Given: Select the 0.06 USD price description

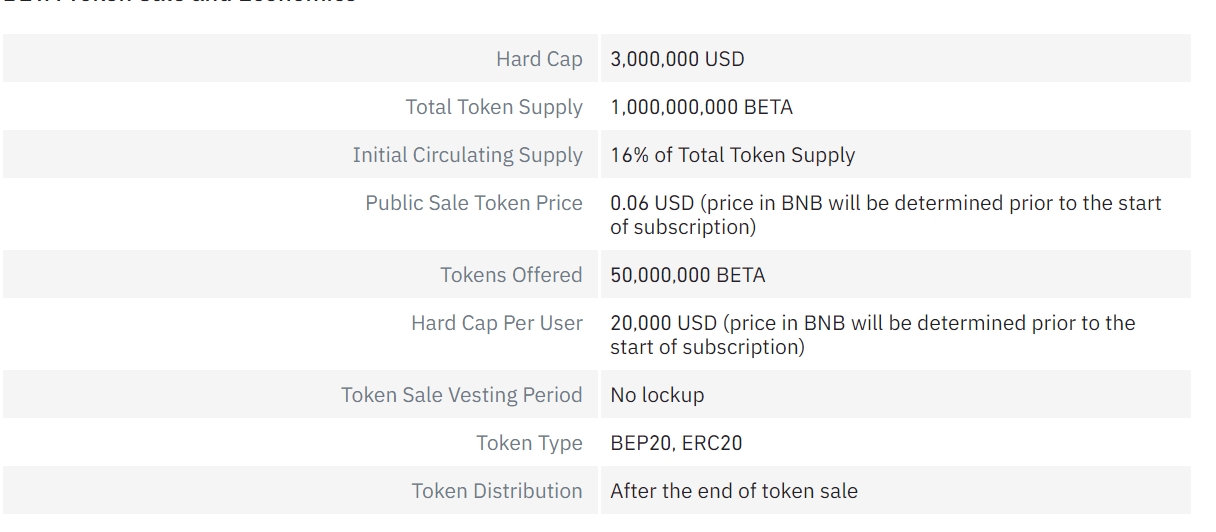Looking at the screenshot, I should coord(886,215).
